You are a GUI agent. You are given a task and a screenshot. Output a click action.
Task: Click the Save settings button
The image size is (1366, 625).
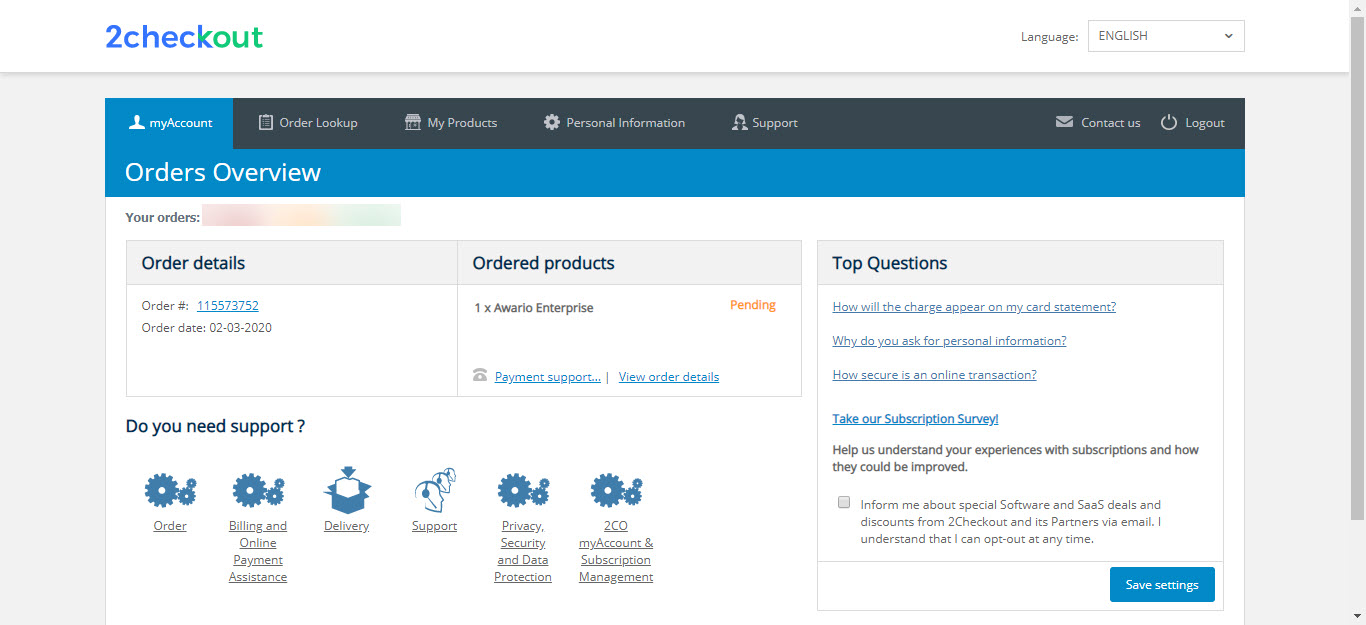tap(1162, 585)
